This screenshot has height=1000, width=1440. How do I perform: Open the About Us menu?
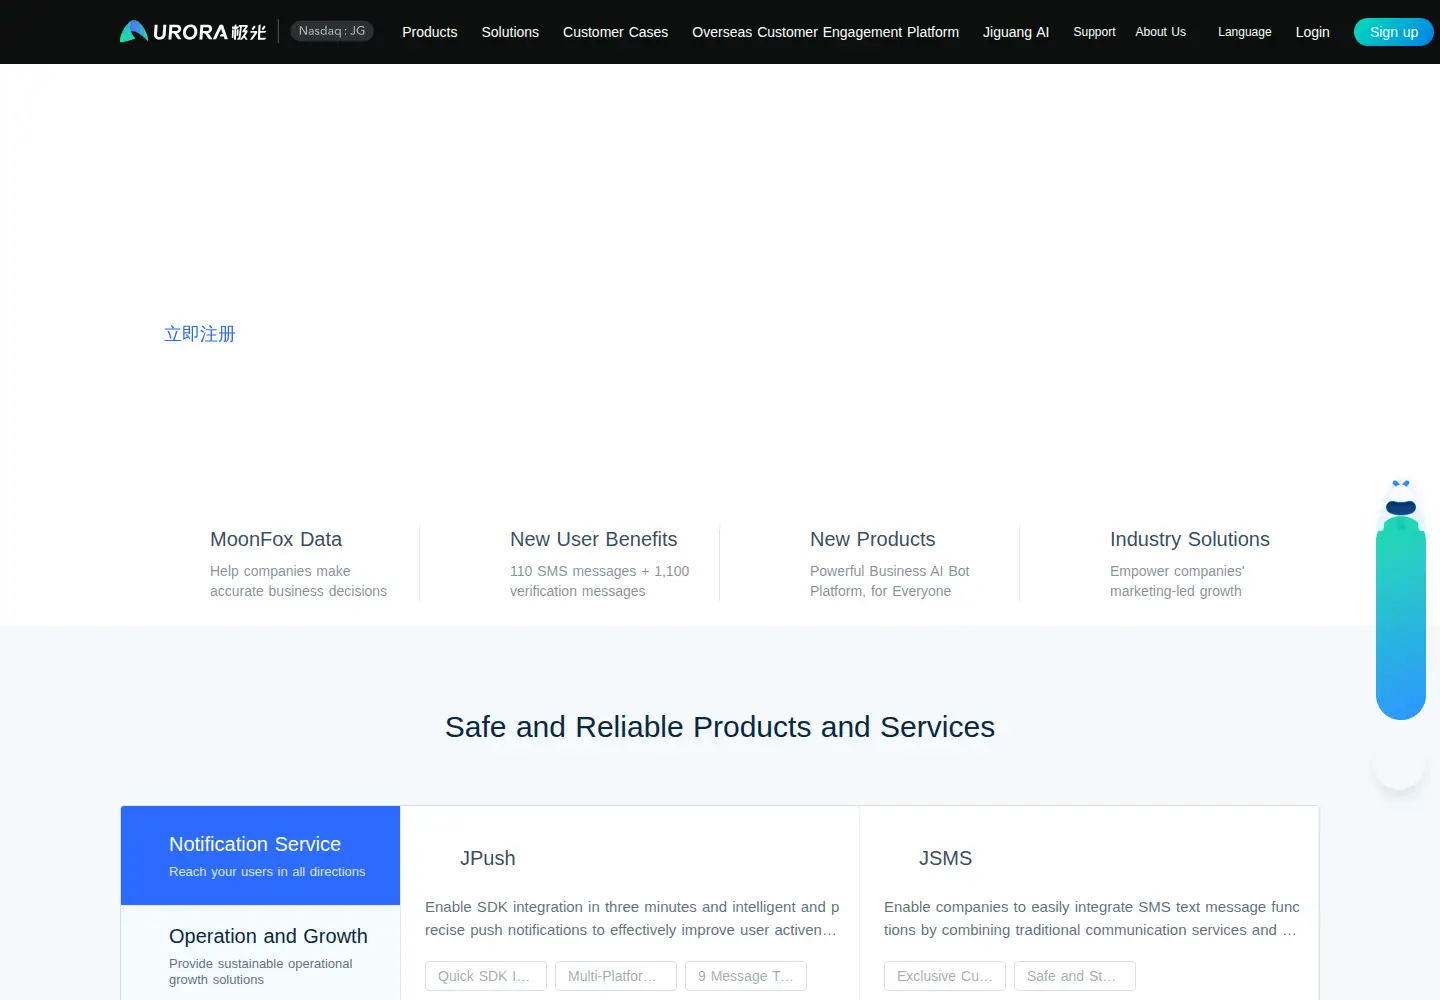pos(1160,32)
